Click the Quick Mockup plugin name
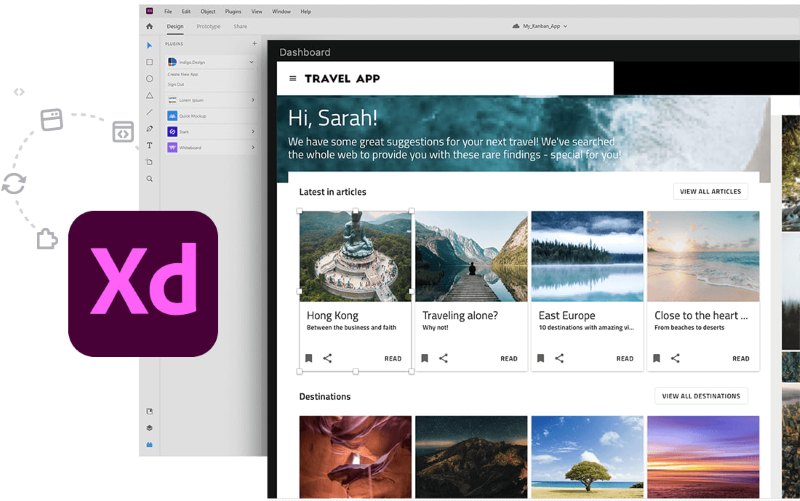 click(192, 116)
